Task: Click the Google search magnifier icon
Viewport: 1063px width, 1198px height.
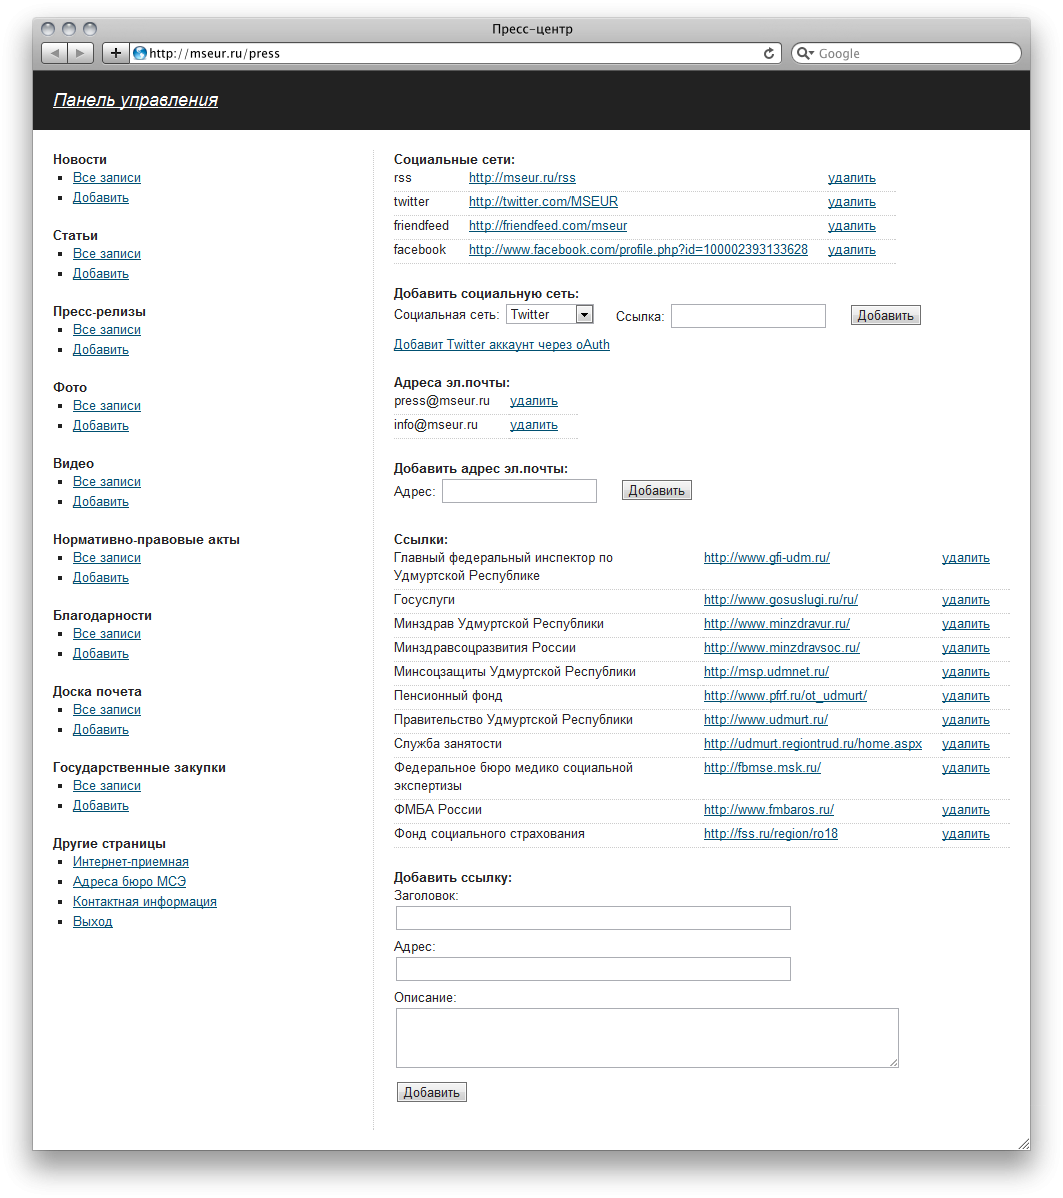Action: click(805, 54)
